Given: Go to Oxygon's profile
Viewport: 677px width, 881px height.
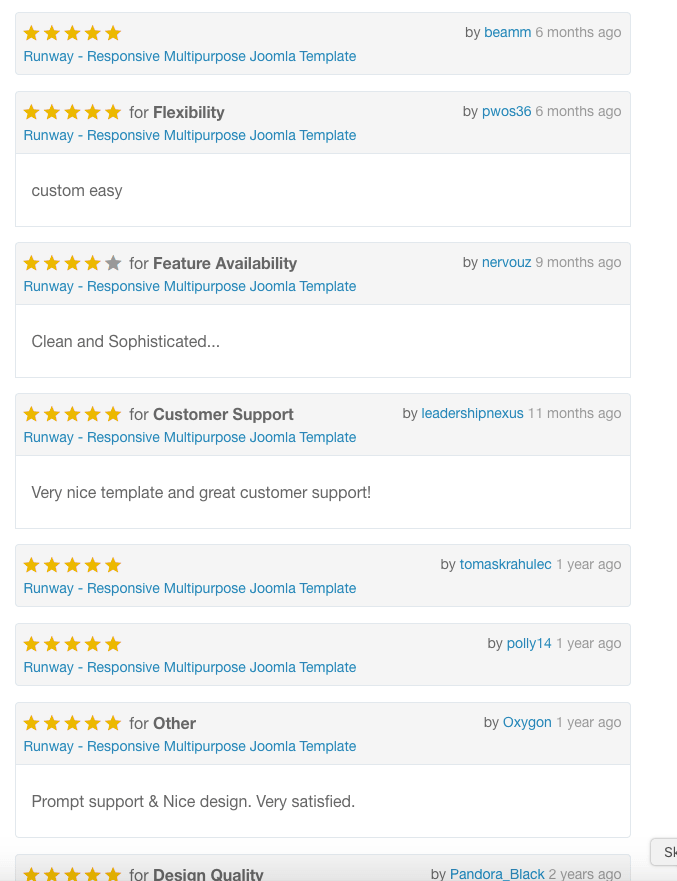Looking at the screenshot, I should point(527,722).
